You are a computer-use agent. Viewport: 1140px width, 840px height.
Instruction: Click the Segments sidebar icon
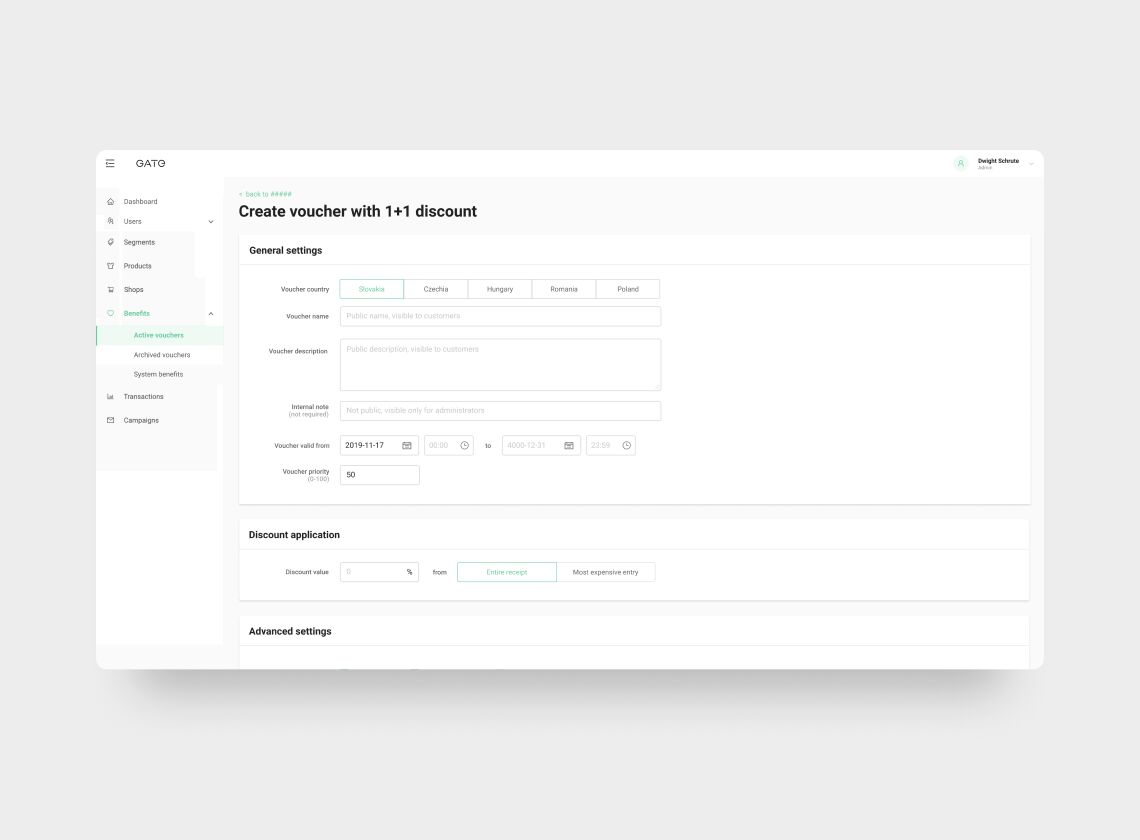[111, 242]
